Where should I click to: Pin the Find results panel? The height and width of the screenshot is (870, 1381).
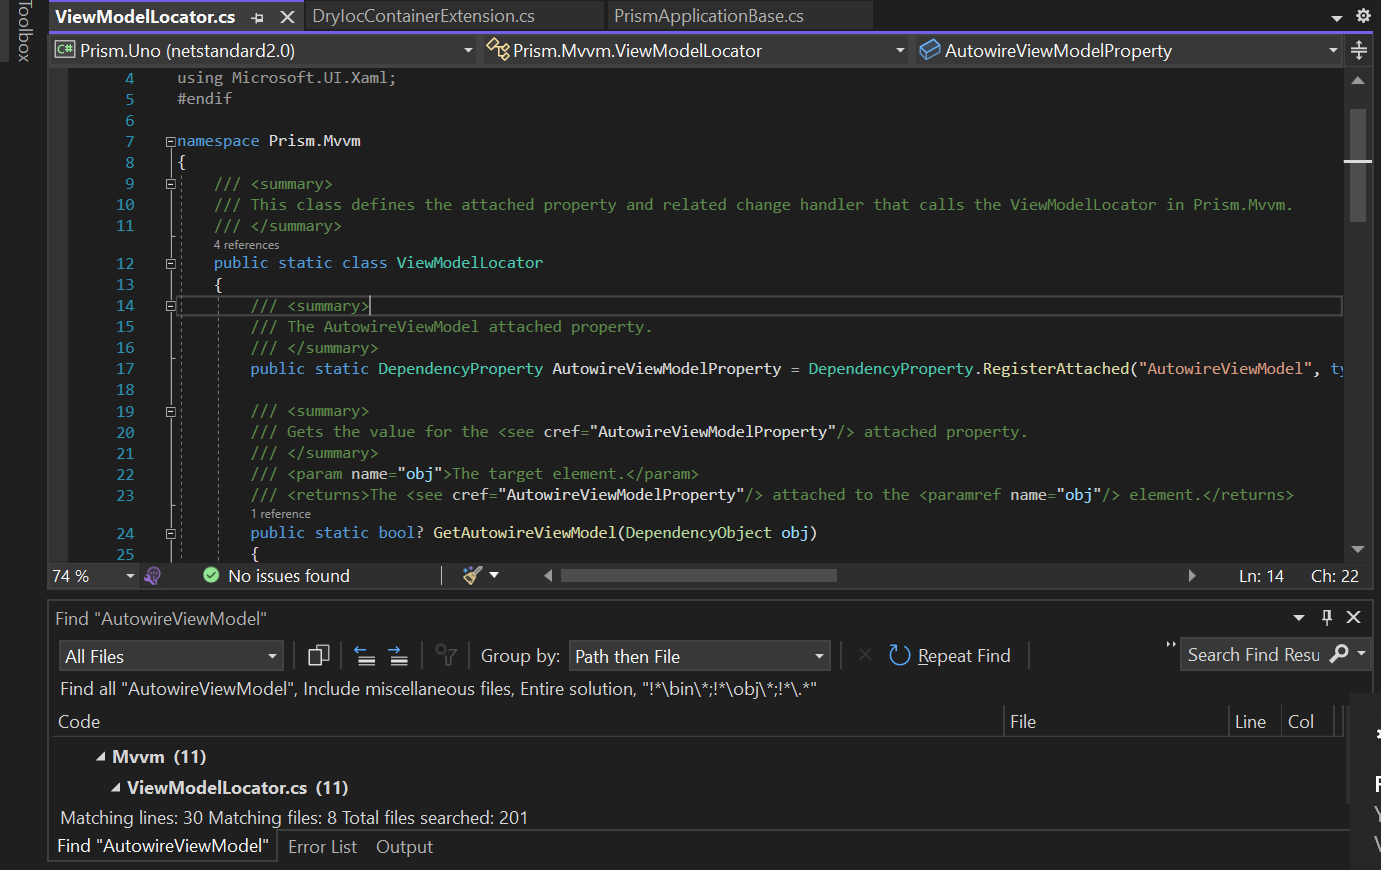point(1327,617)
